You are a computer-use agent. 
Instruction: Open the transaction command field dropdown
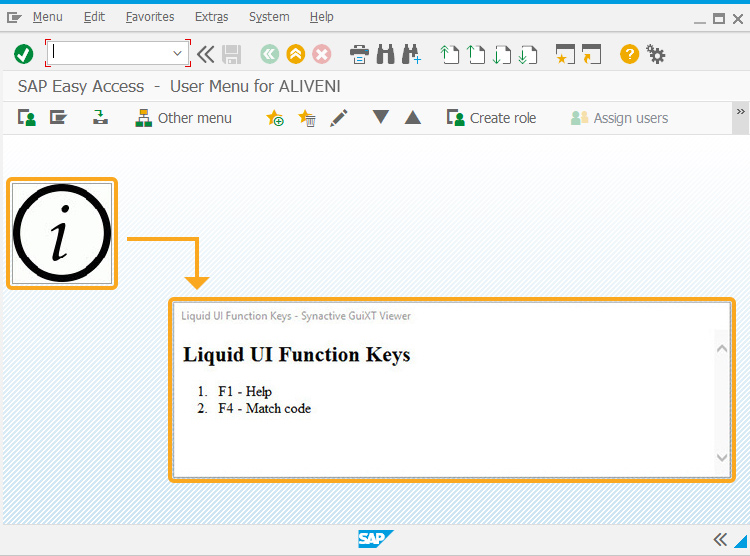[177, 53]
